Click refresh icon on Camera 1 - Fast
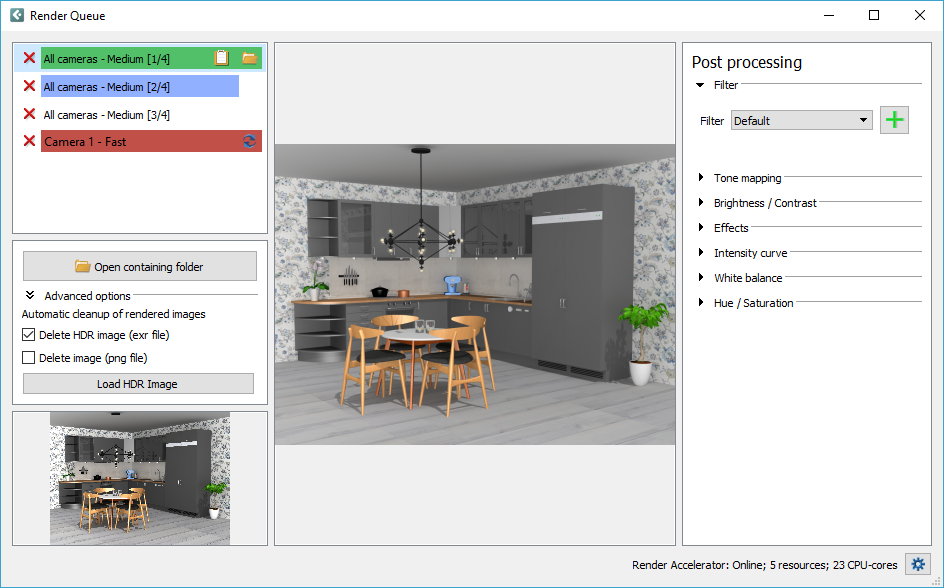944x588 pixels. (x=249, y=141)
